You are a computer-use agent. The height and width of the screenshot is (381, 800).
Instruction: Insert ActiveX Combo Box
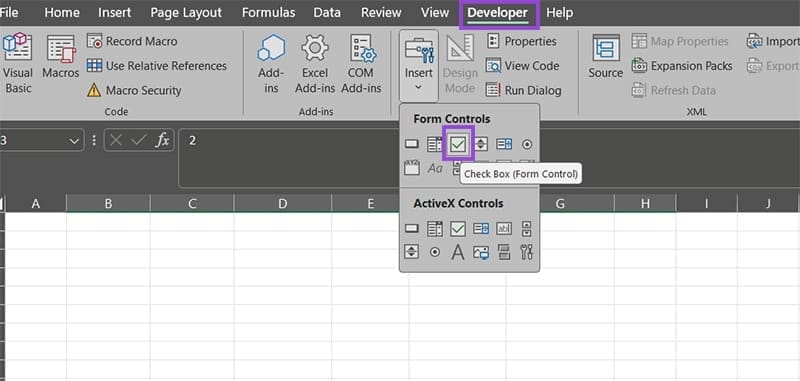click(x=435, y=229)
